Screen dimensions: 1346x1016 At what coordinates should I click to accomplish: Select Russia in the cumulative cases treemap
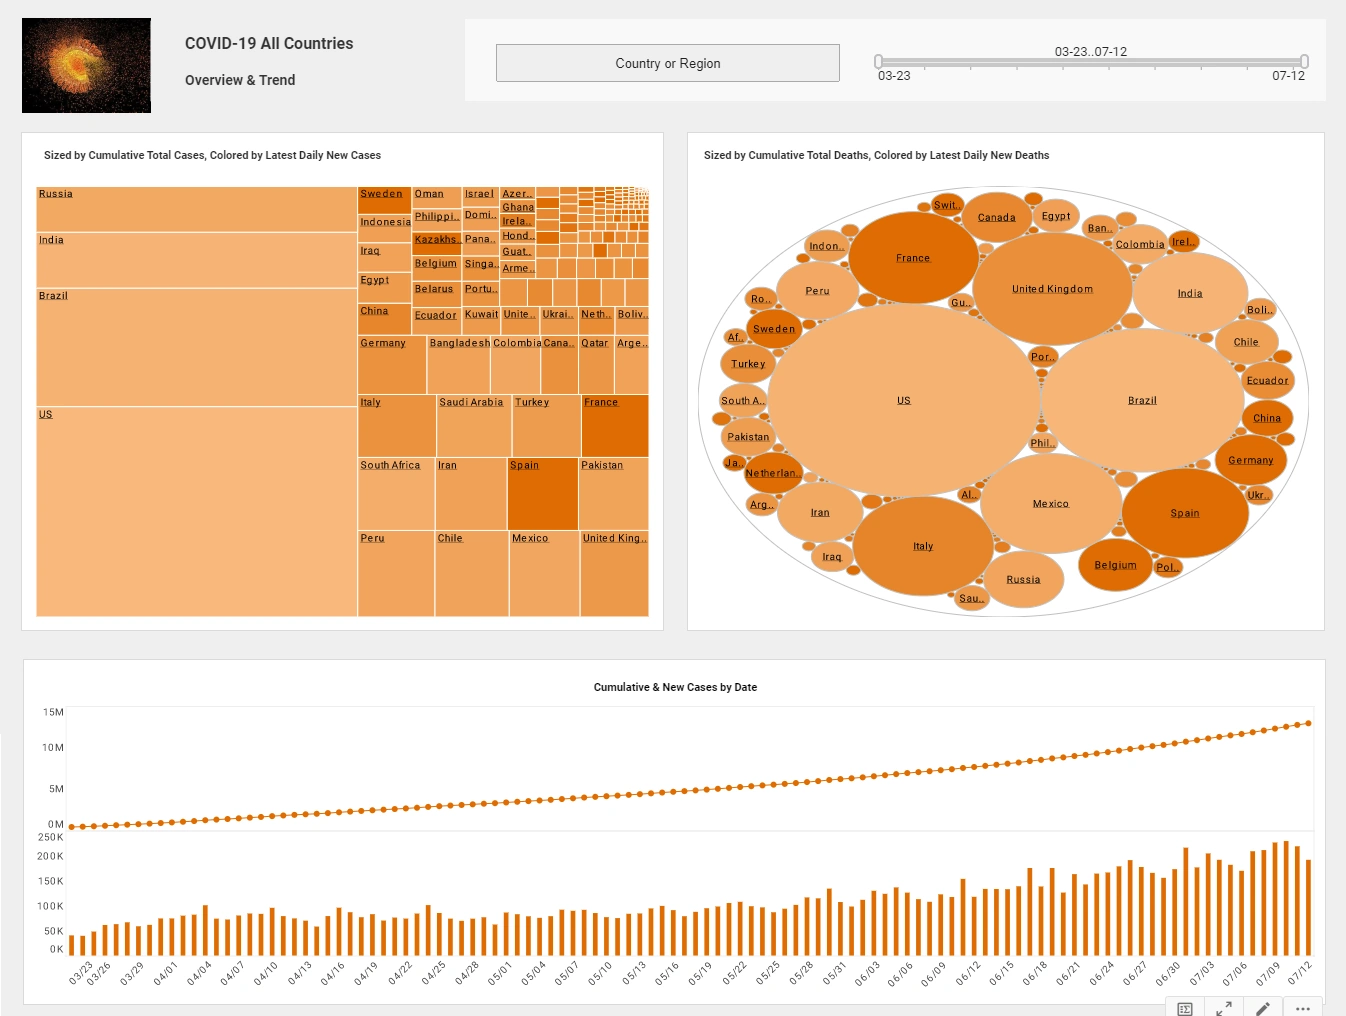[x=196, y=208]
